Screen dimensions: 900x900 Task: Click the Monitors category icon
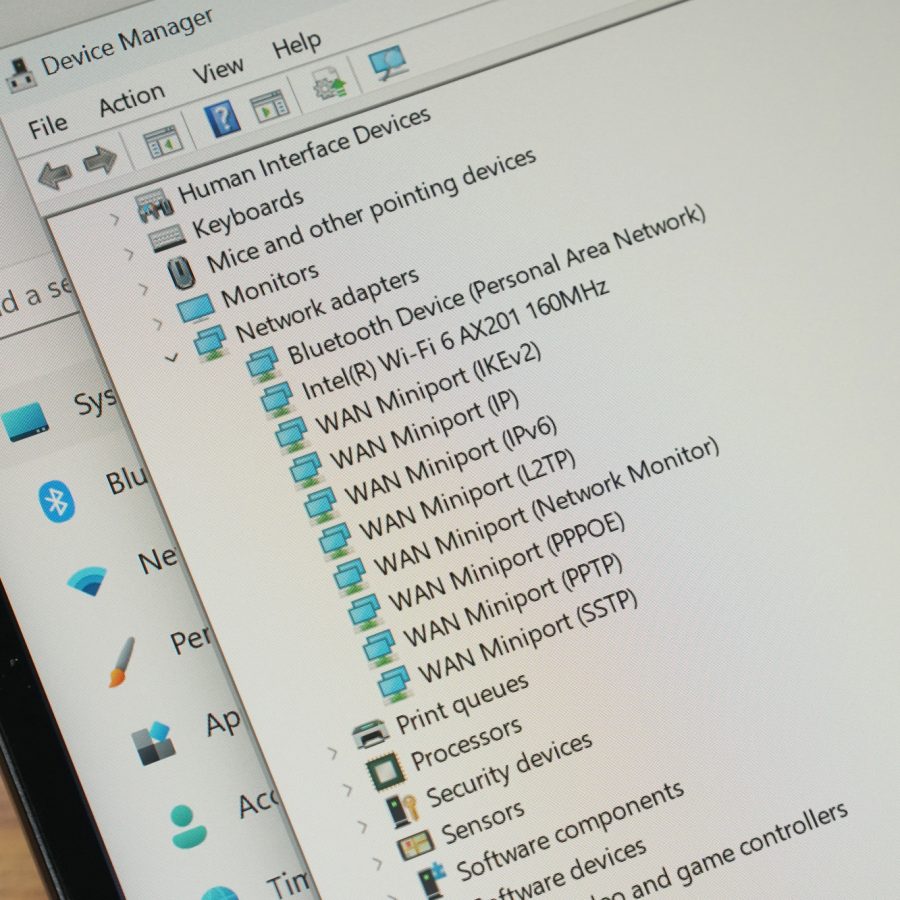[x=196, y=308]
